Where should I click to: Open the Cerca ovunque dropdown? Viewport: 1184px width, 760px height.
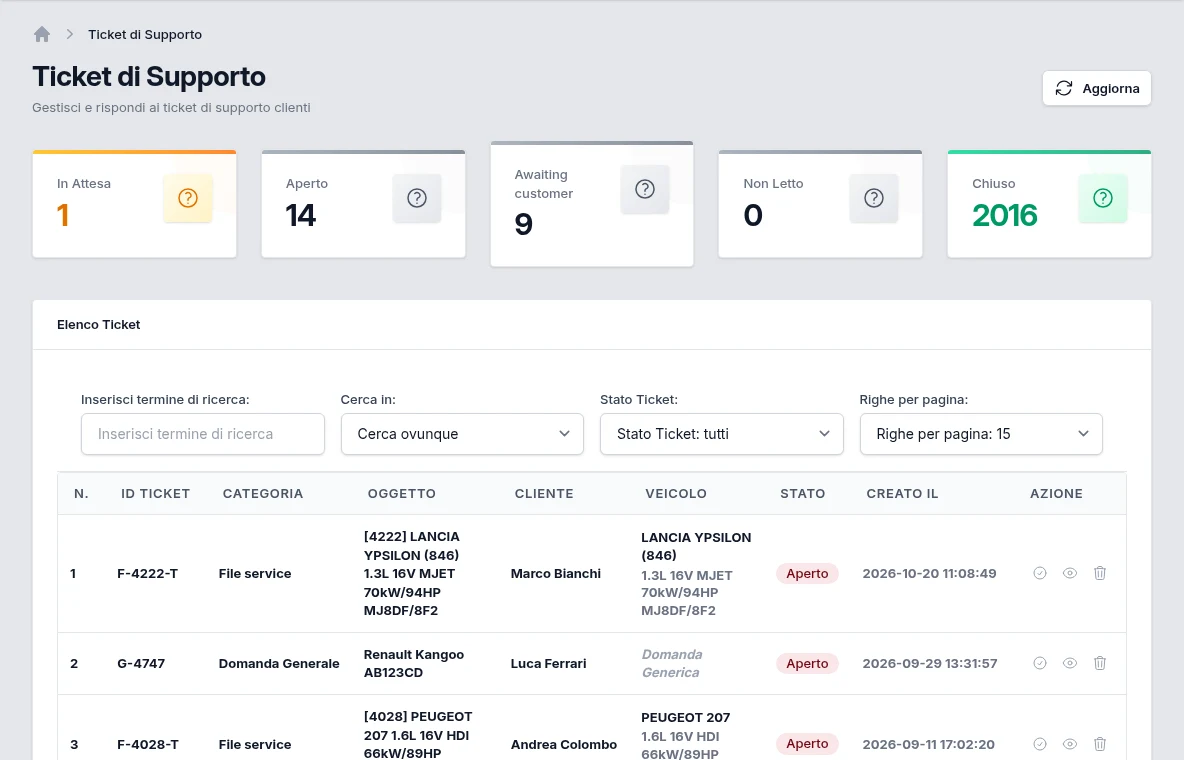[x=462, y=434]
